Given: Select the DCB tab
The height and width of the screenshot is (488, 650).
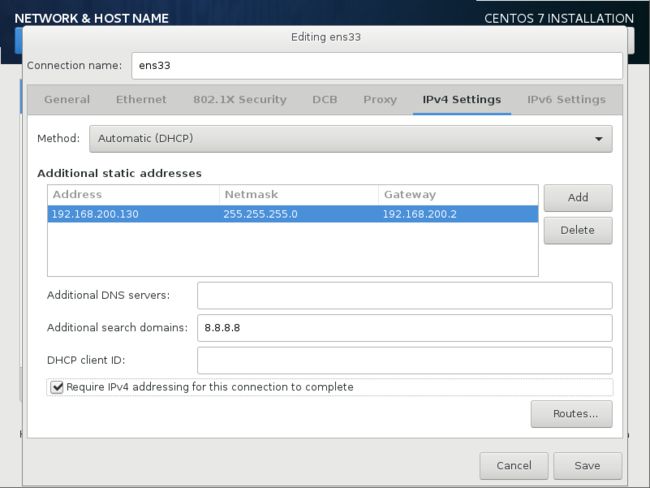Looking at the screenshot, I should point(325,100).
